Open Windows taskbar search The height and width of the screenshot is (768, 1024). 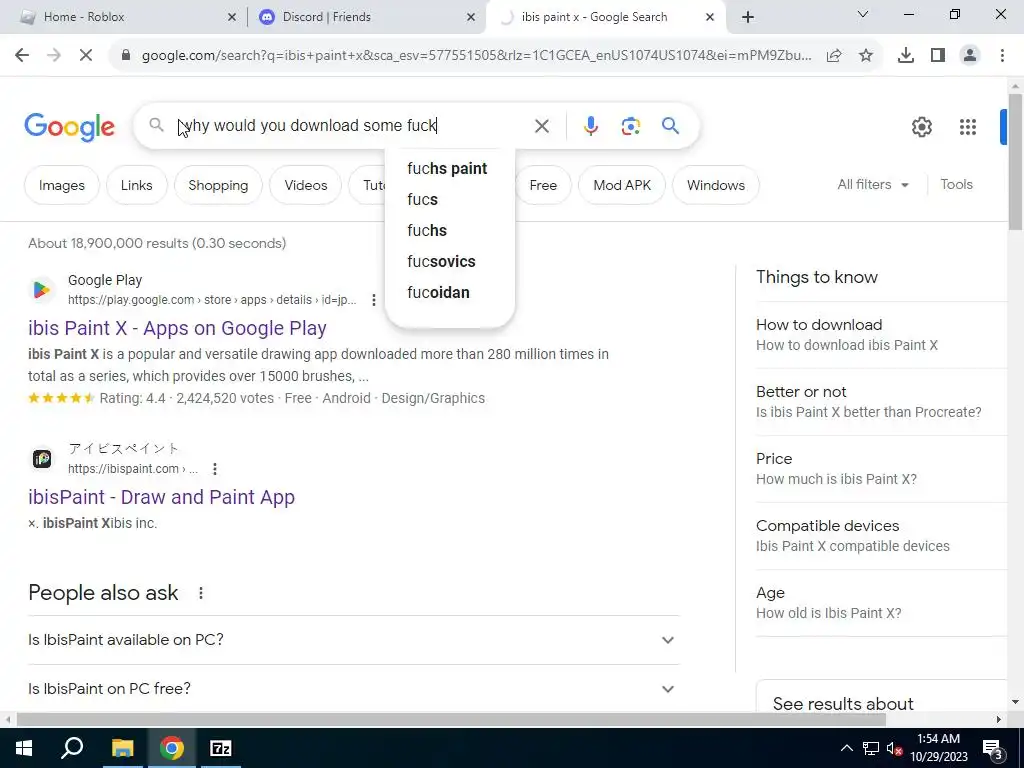point(72,748)
